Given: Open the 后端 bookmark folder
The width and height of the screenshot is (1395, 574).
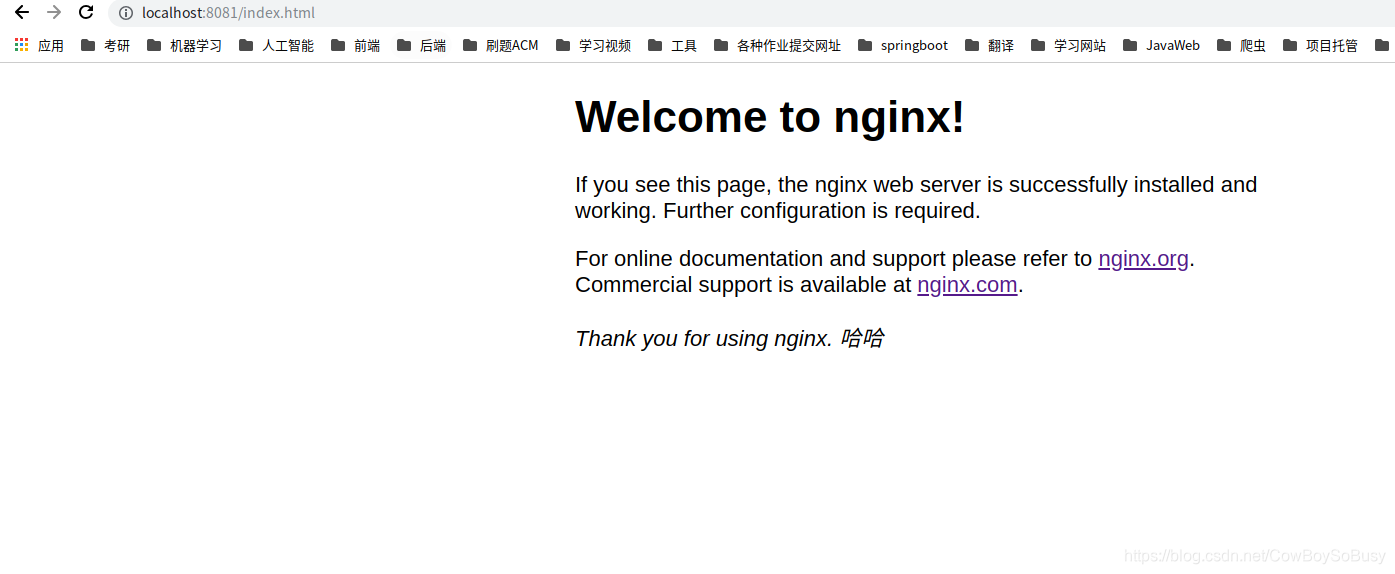Looking at the screenshot, I should [x=421, y=45].
